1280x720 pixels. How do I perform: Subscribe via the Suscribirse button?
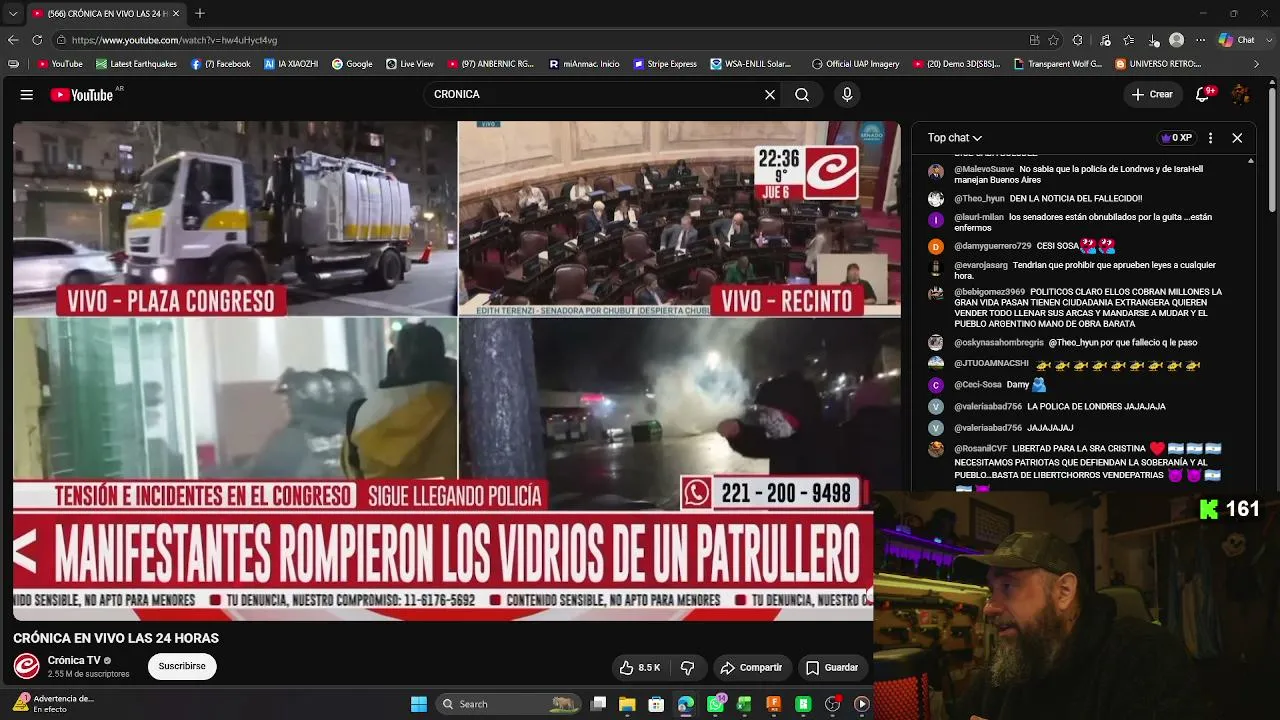182,666
